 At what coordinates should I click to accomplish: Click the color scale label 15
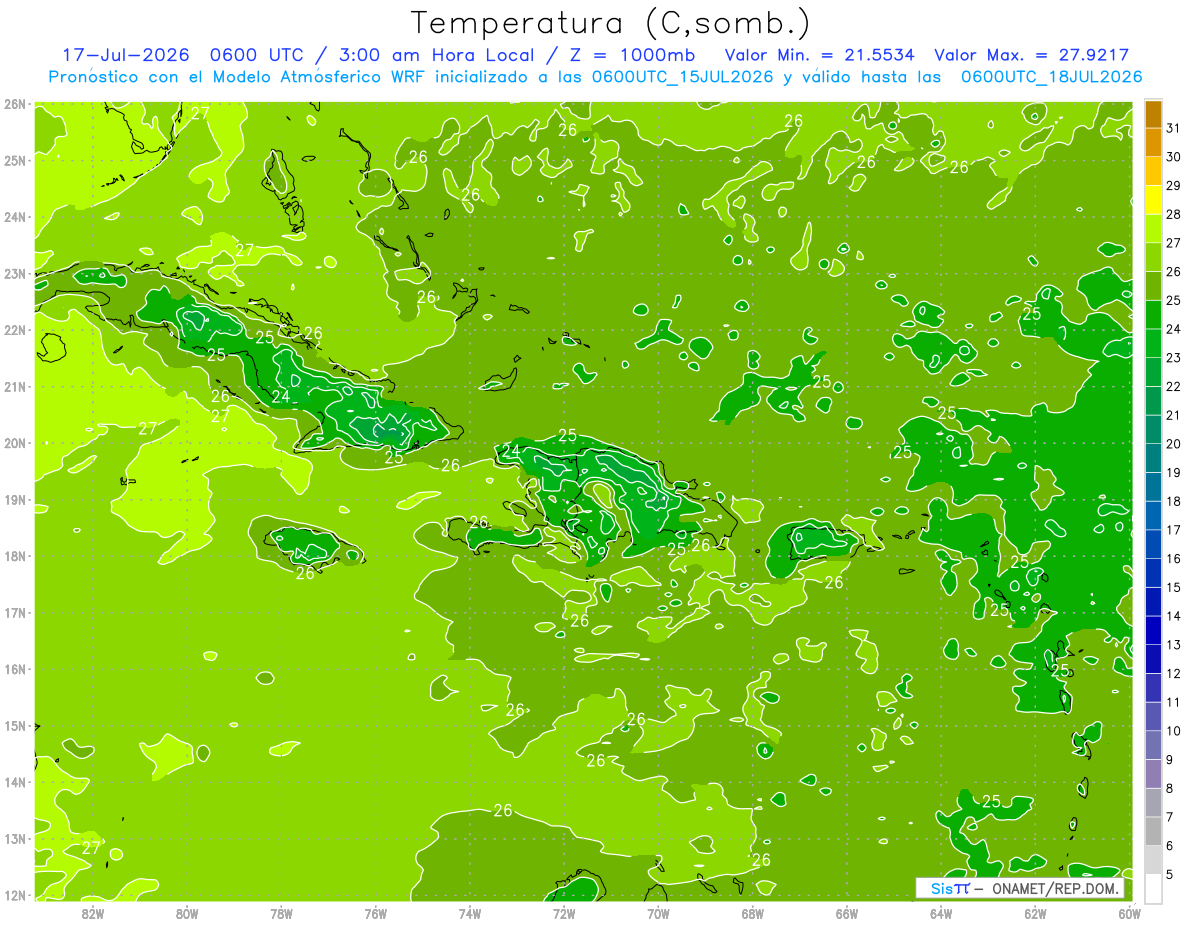1174,587
